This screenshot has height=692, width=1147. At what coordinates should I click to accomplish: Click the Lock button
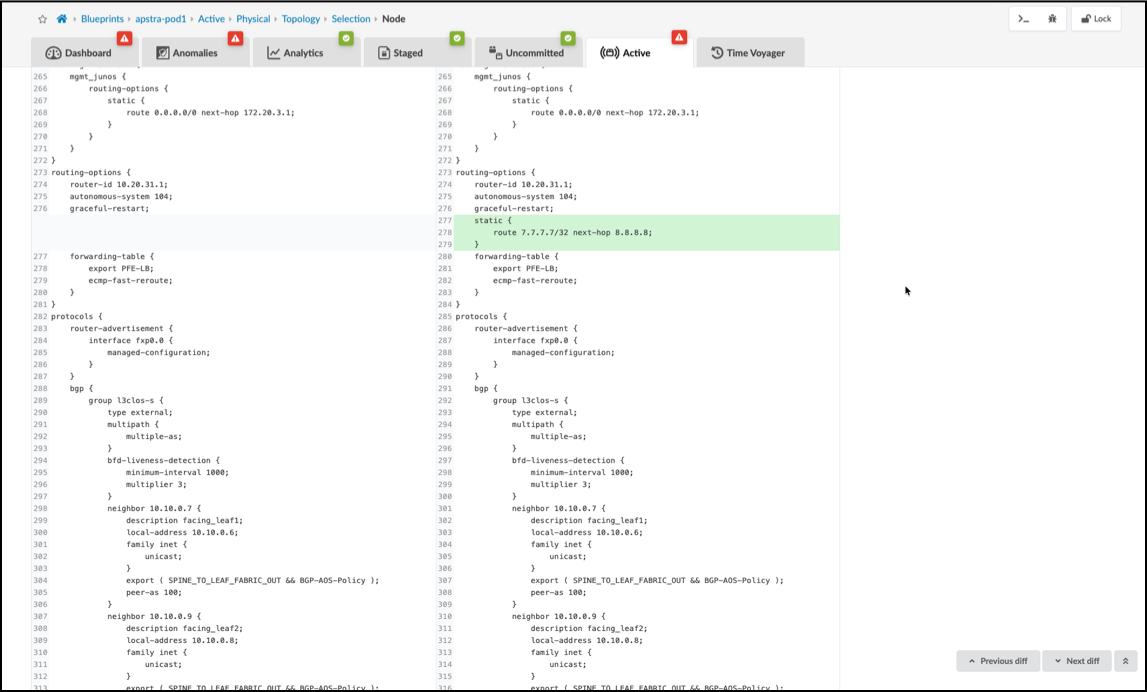(x=1096, y=19)
